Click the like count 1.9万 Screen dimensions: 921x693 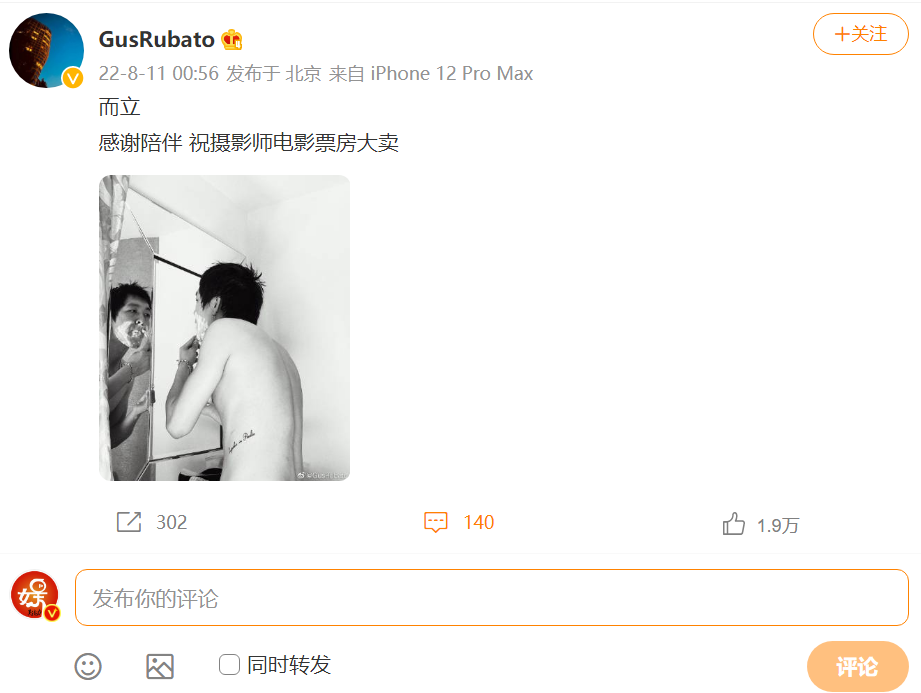tap(778, 525)
